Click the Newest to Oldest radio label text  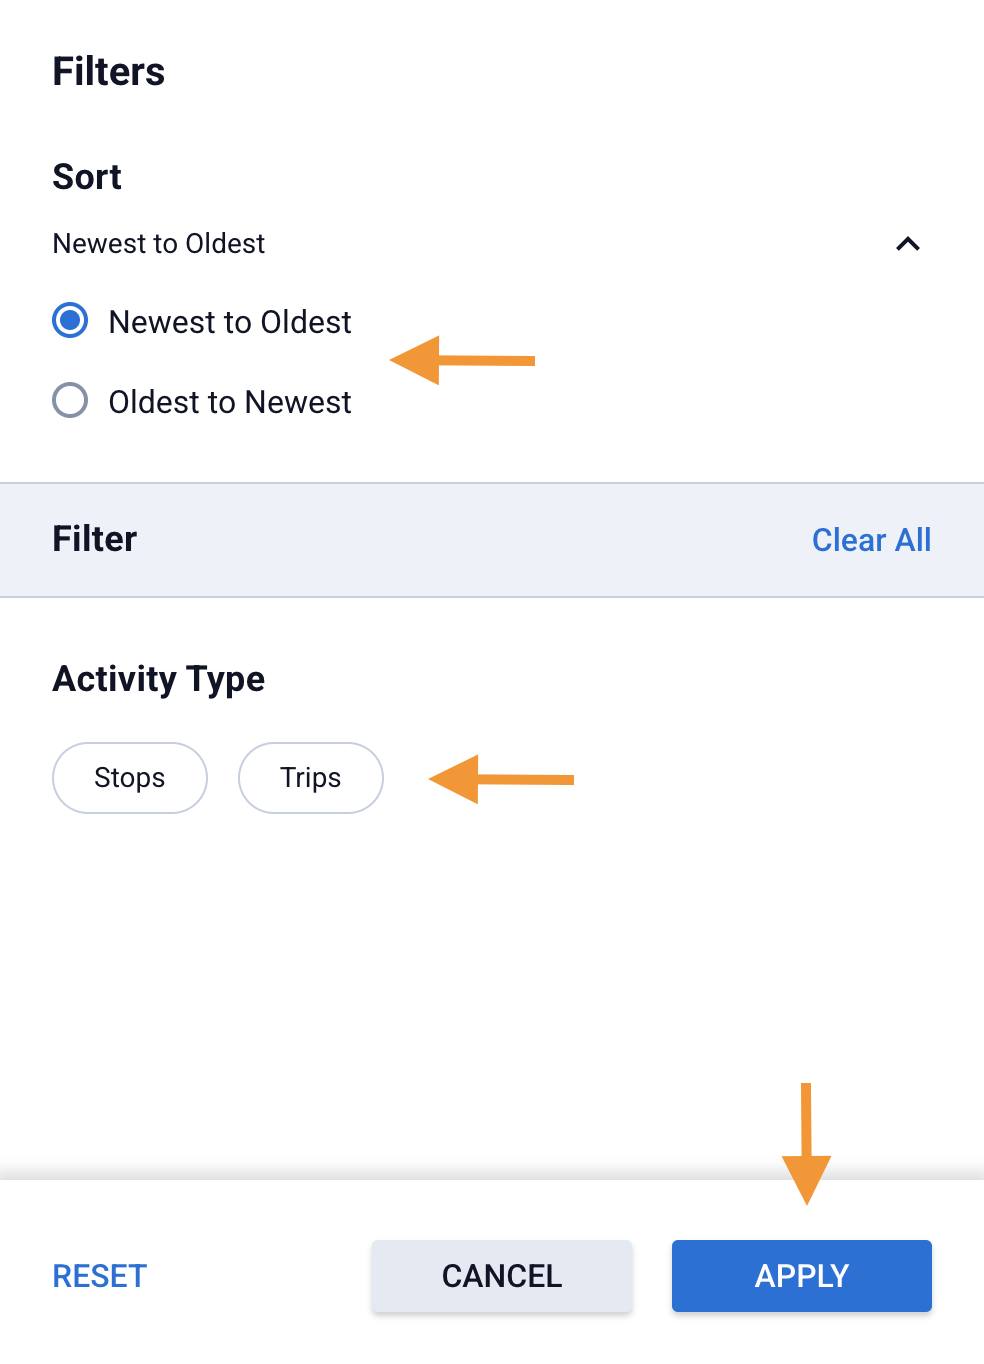(x=230, y=322)
